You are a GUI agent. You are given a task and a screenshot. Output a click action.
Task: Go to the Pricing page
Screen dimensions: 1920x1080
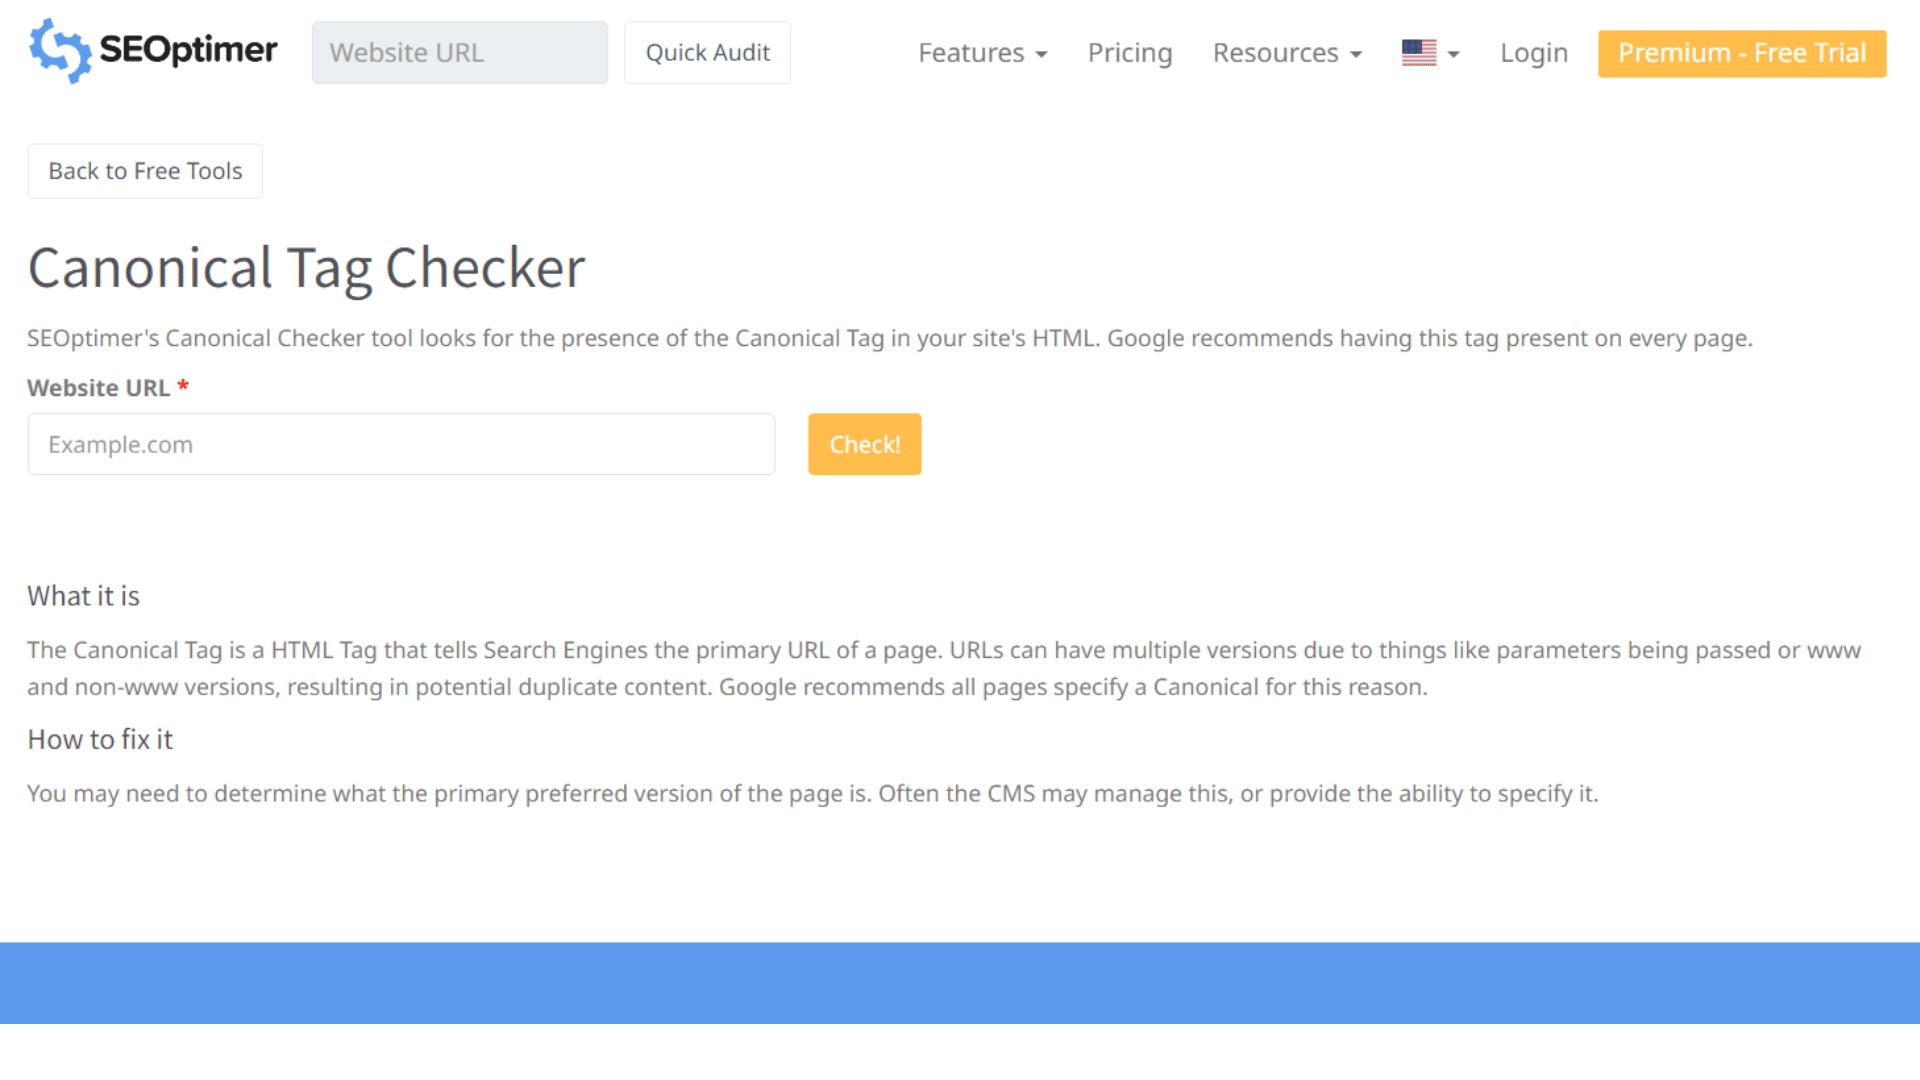(1129, 53)
